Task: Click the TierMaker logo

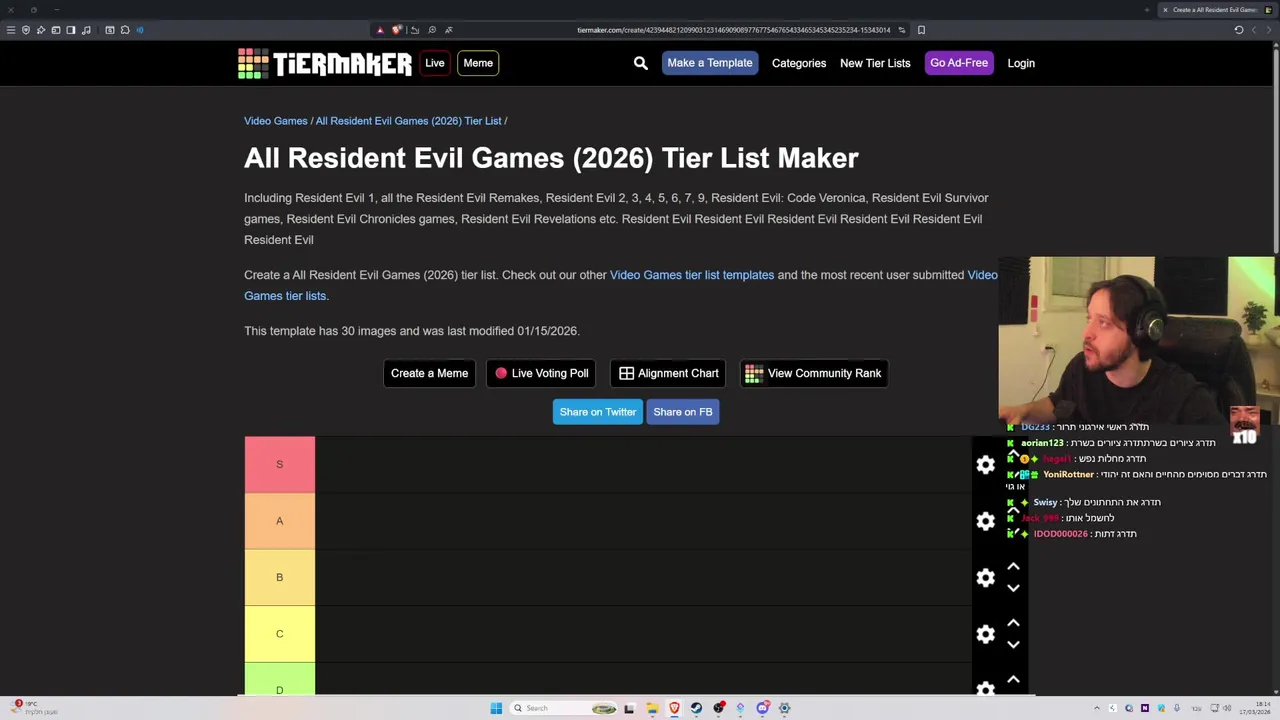Action: tap(324, 63)
